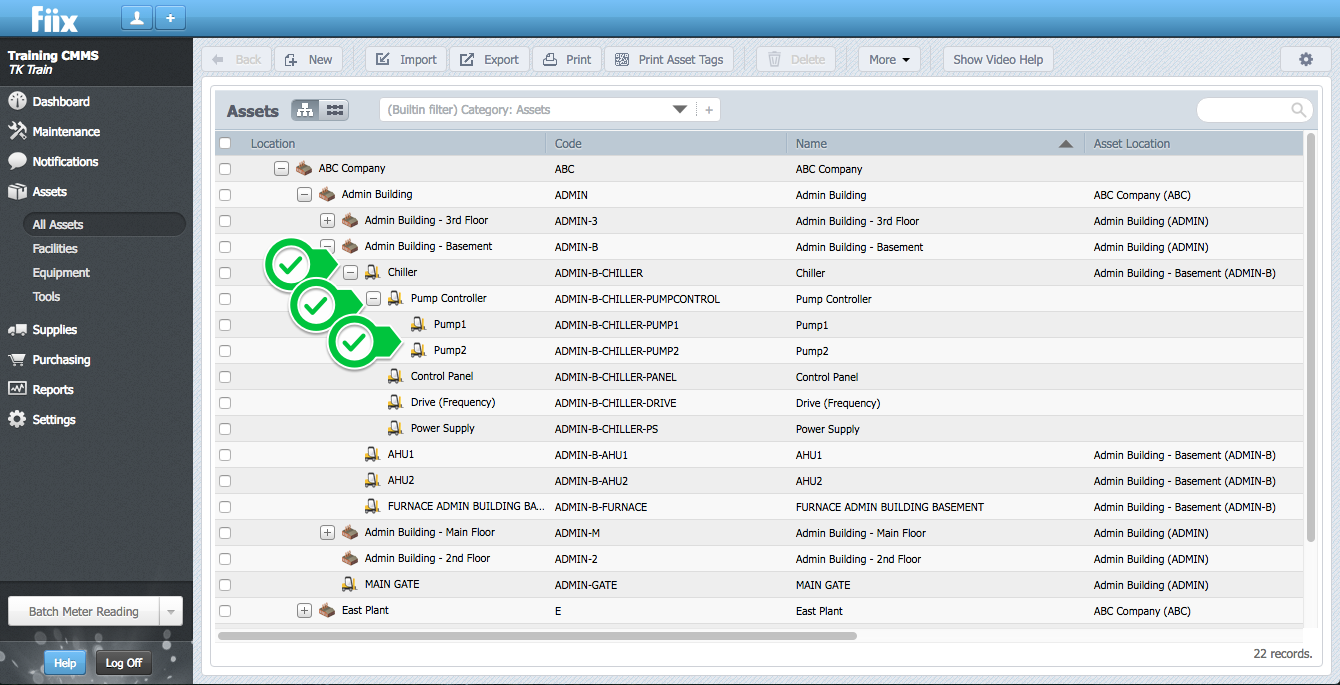1340x685 pixels.
Task: Click the Print Asset Tags button
Action: tap(669, 59)
